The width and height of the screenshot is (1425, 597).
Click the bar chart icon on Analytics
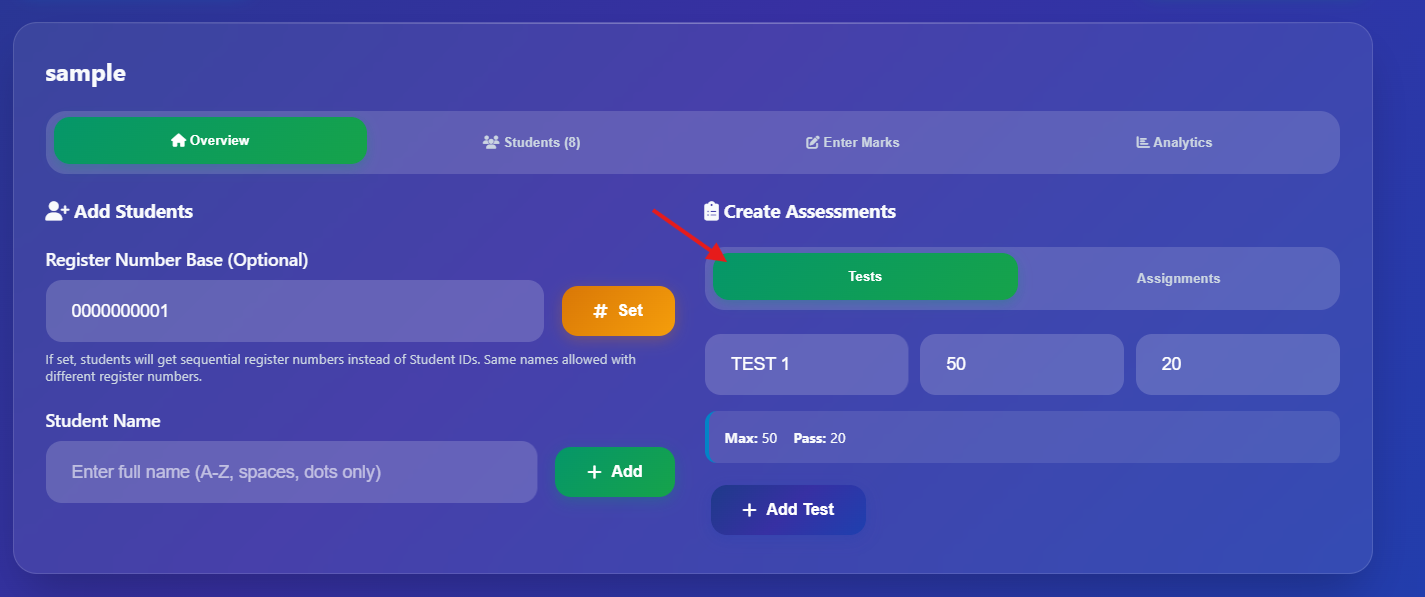[x=1141, y=142]
